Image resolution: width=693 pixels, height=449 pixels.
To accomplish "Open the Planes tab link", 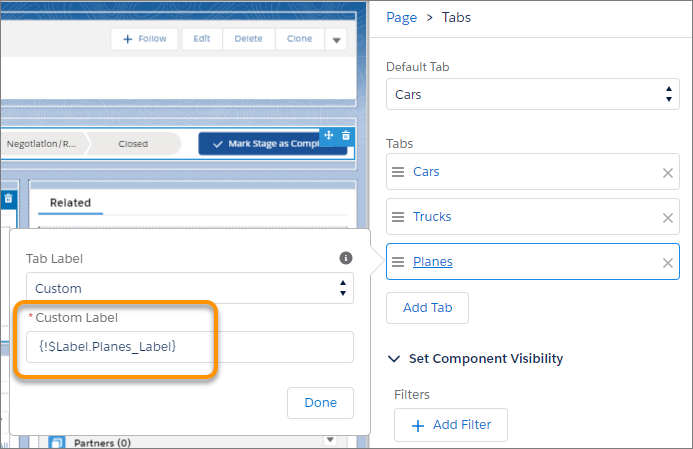I will point(433,262).
